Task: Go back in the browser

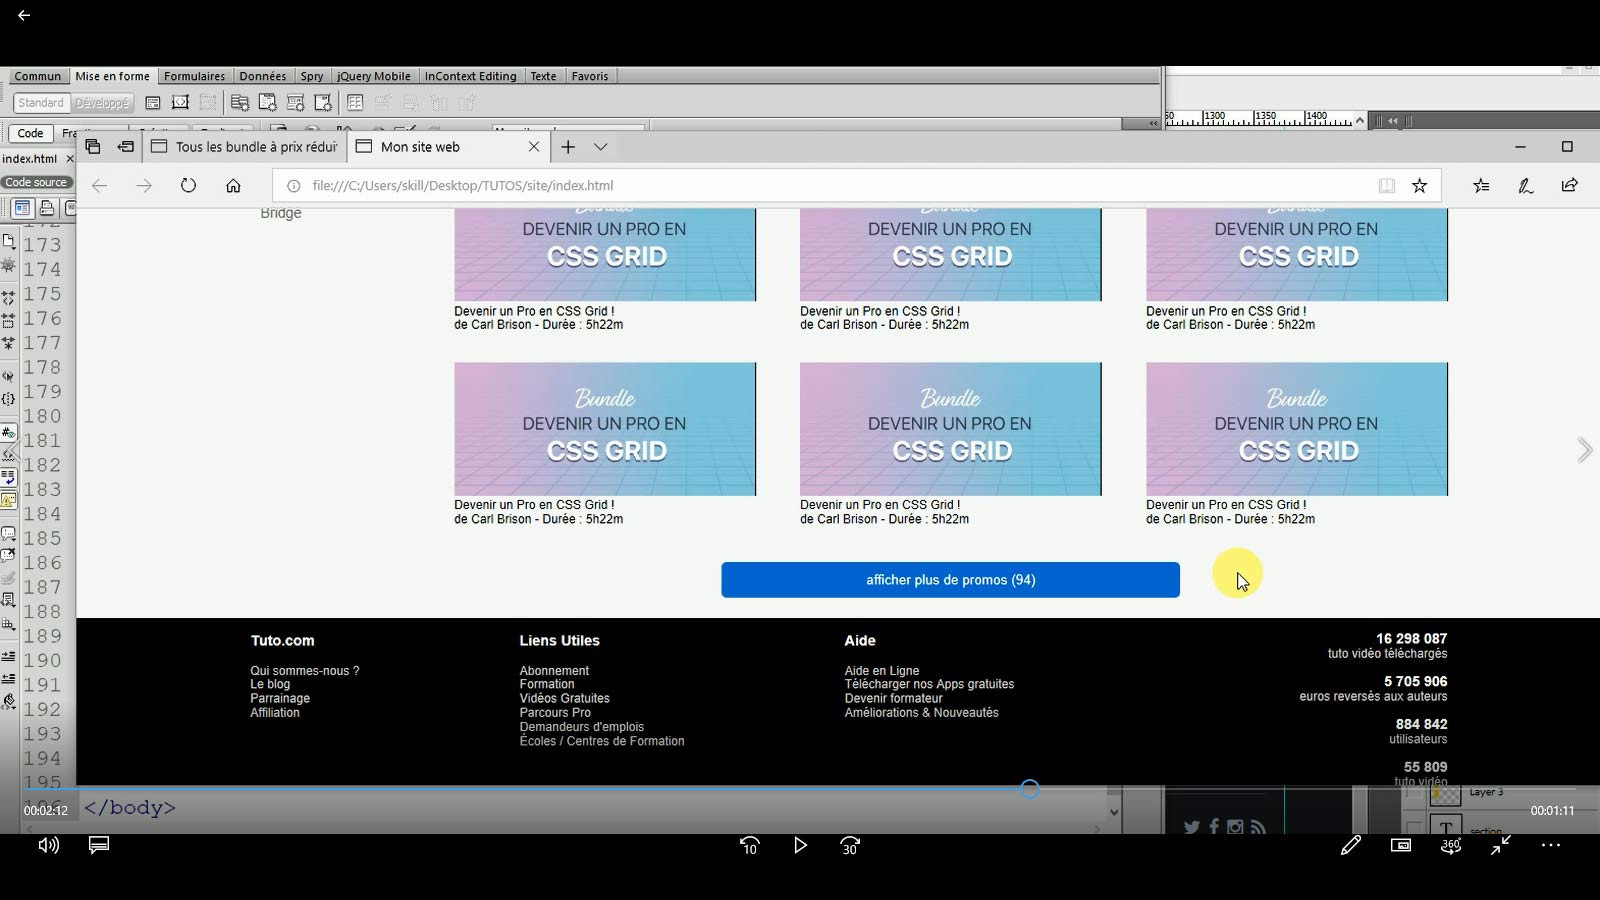Action: pos(99,185)
